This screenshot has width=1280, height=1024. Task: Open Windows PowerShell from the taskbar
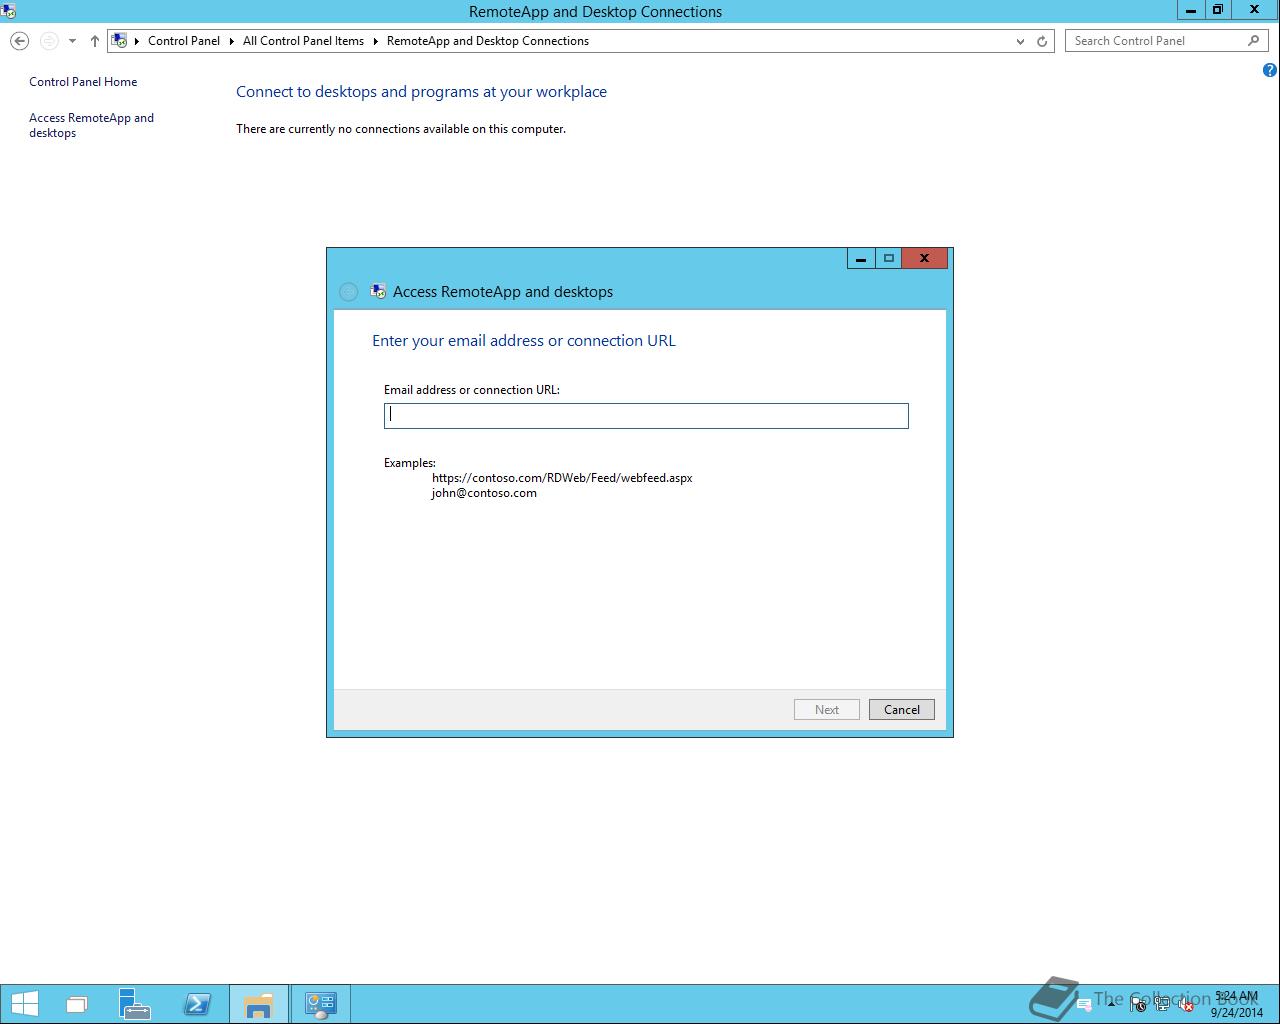click(x=197, y=1004)
